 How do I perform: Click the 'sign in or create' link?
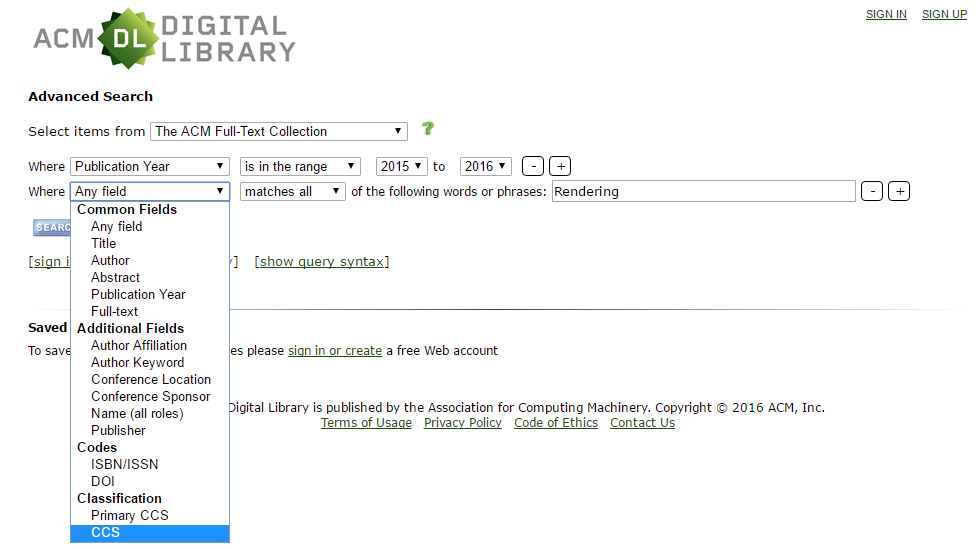[x=335, y=350]
